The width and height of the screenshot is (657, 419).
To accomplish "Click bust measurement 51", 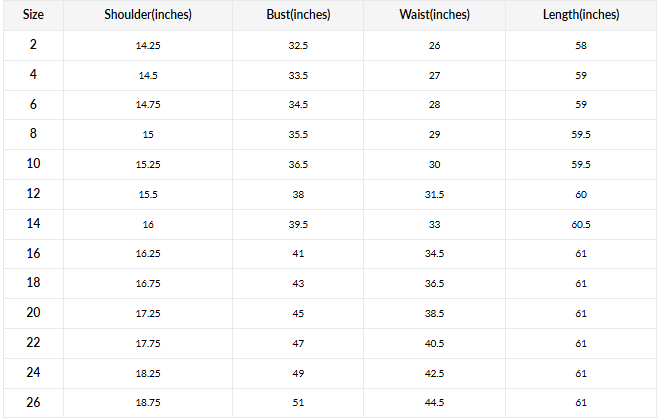I will [298, 404].
